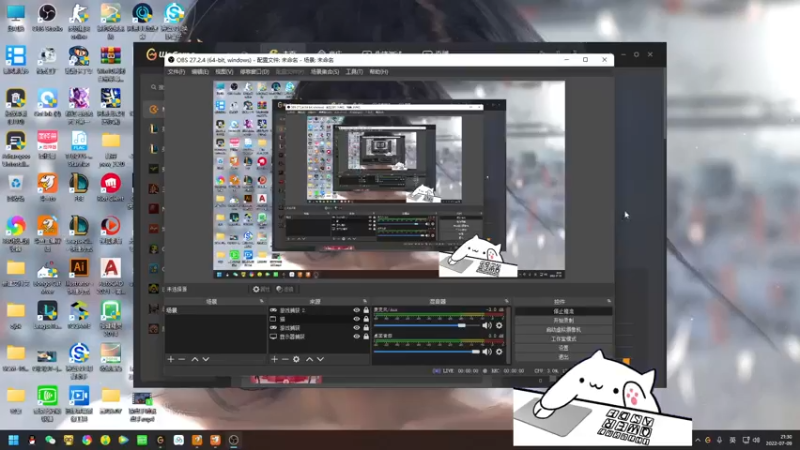Open the Windows Start menu

point(14,440)
